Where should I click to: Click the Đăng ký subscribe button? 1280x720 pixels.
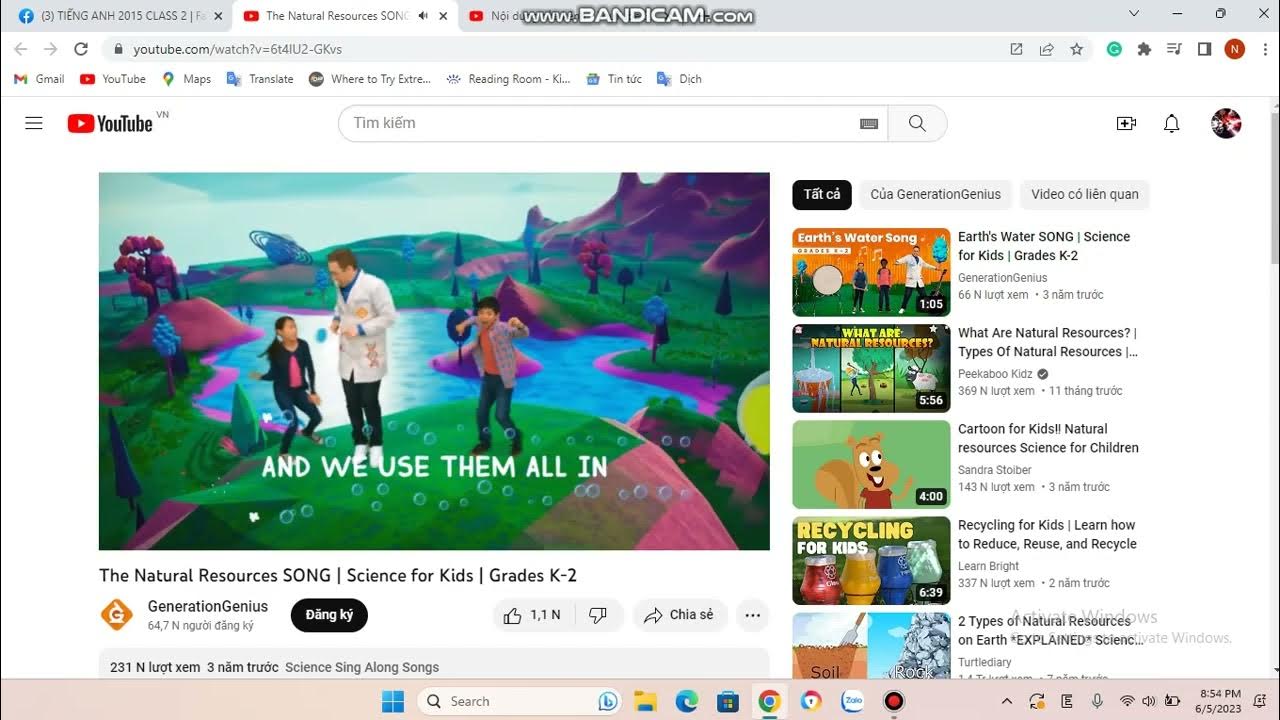pos(329,615)
